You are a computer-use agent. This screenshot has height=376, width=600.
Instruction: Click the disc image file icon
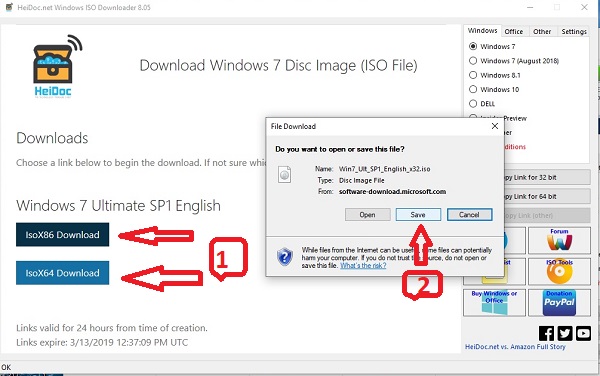point(284,175)
